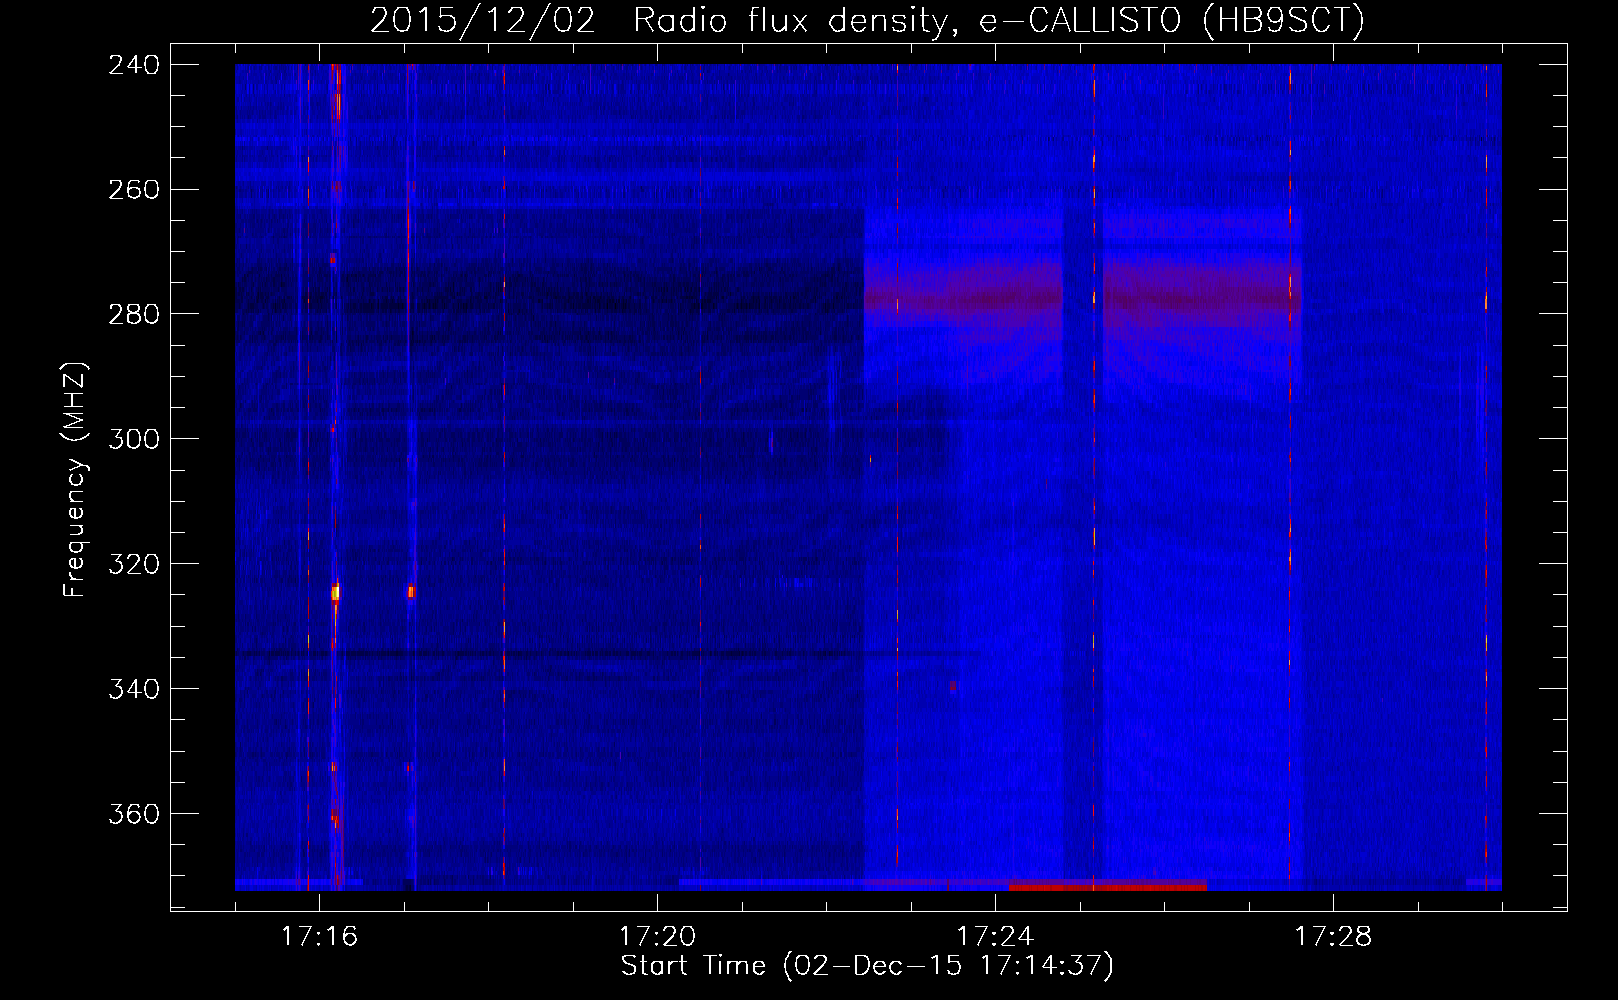Click the bright yellow spot near 325 MHz at 17:16
The image size is (1618, 1000).
tap(336, 592)
